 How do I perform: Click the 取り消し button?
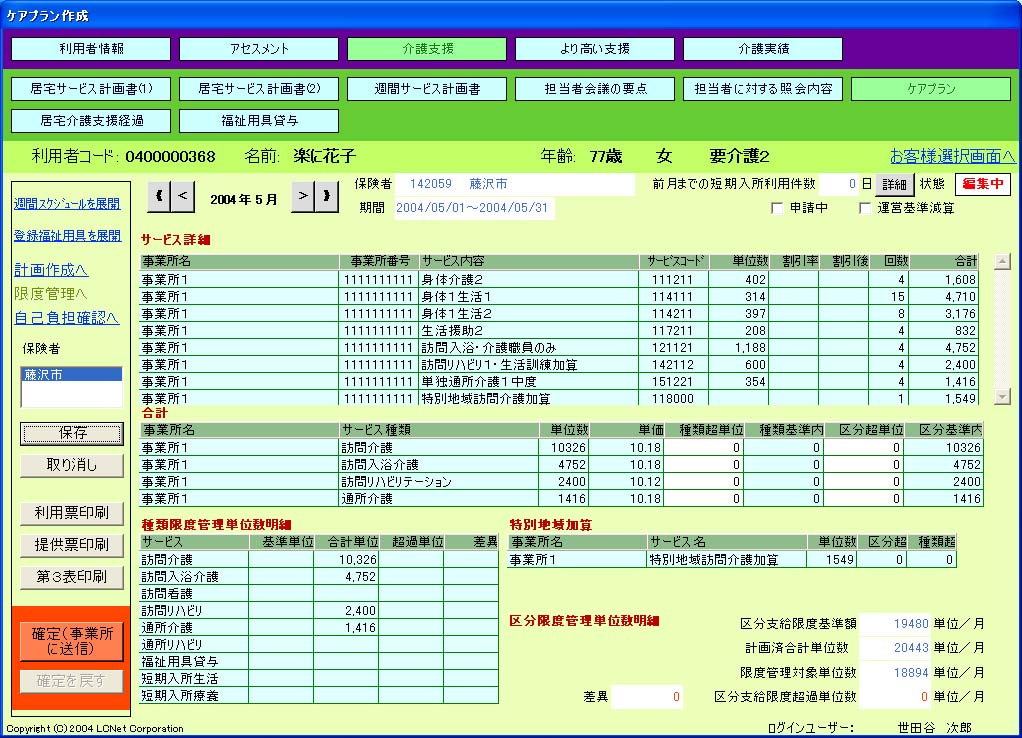coord(72,465)
